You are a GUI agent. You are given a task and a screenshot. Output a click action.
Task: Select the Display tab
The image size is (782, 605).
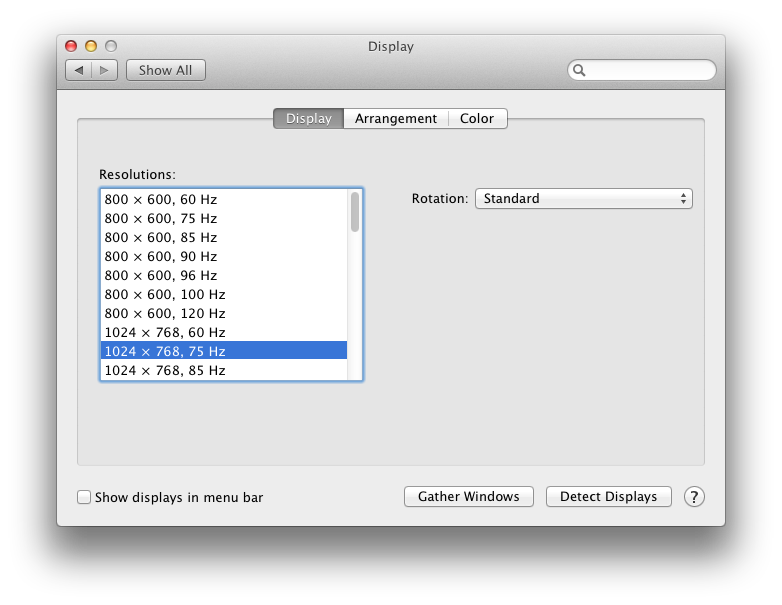click(309, 119)
